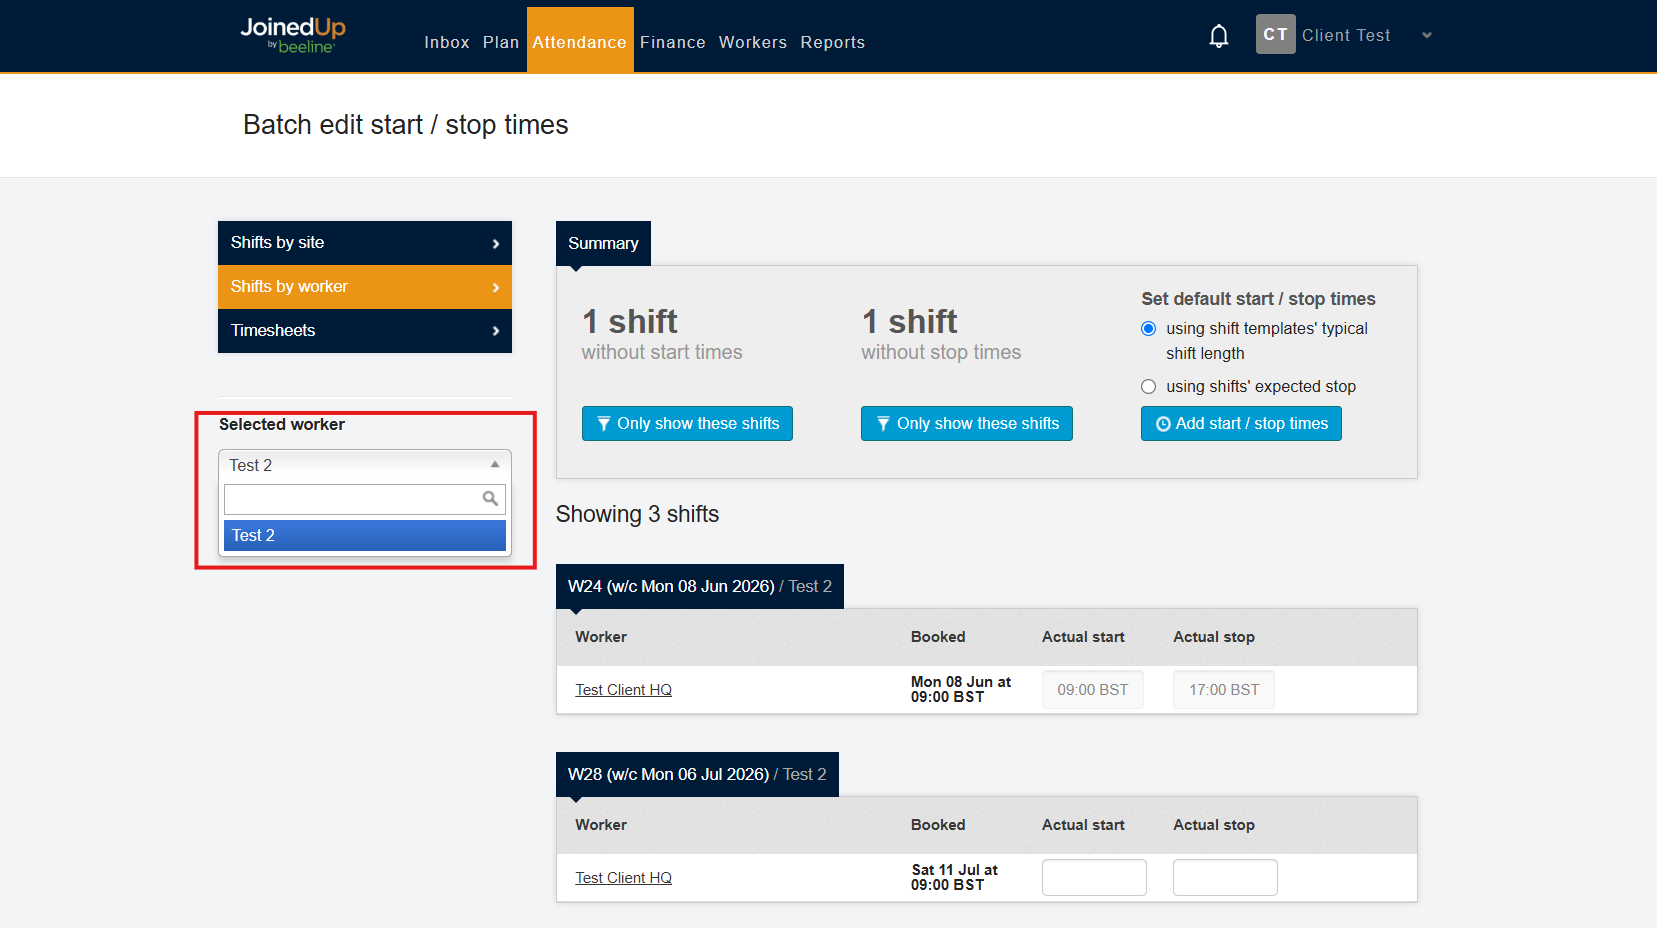Click the 17:00 BST actual stop field
Image resolution: width=1657 pixels, height=928 pixels.
(x=1224, y=690)
